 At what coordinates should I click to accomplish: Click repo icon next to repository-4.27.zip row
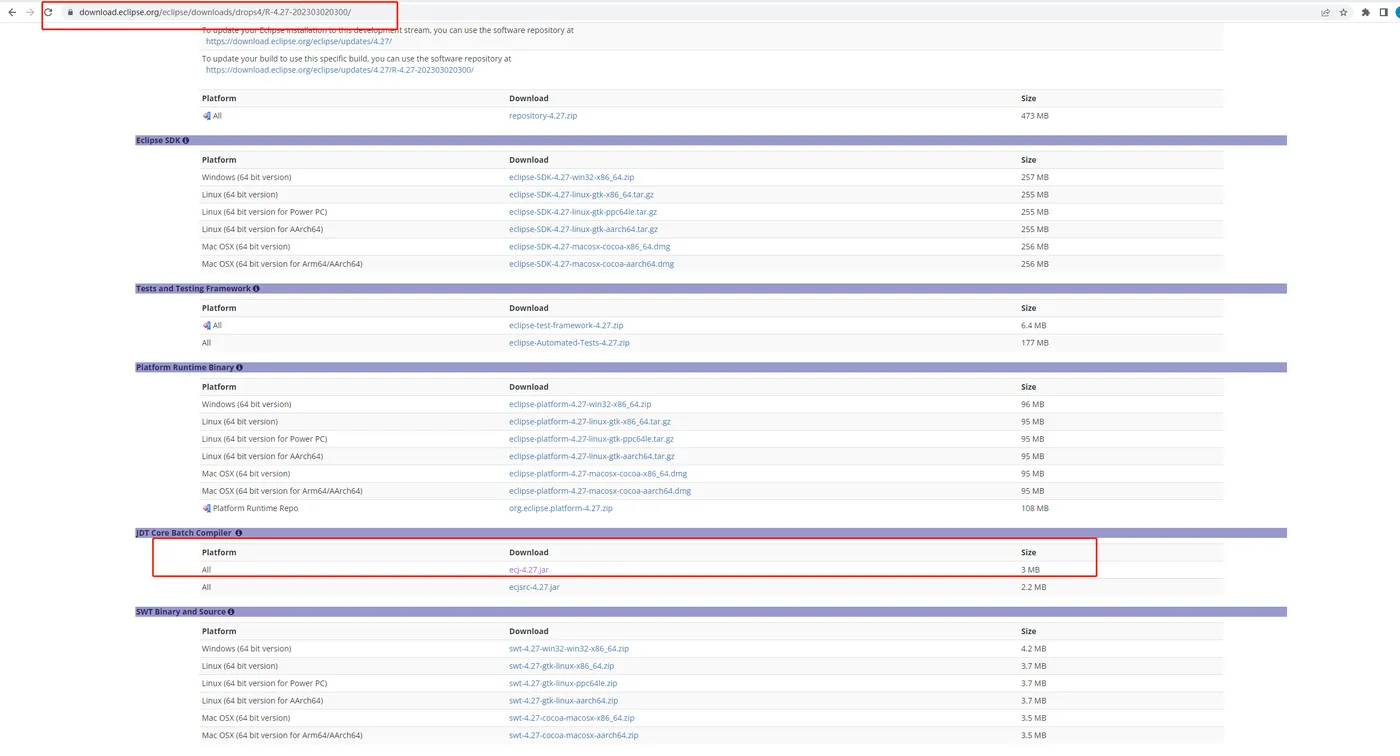point(206,116)
